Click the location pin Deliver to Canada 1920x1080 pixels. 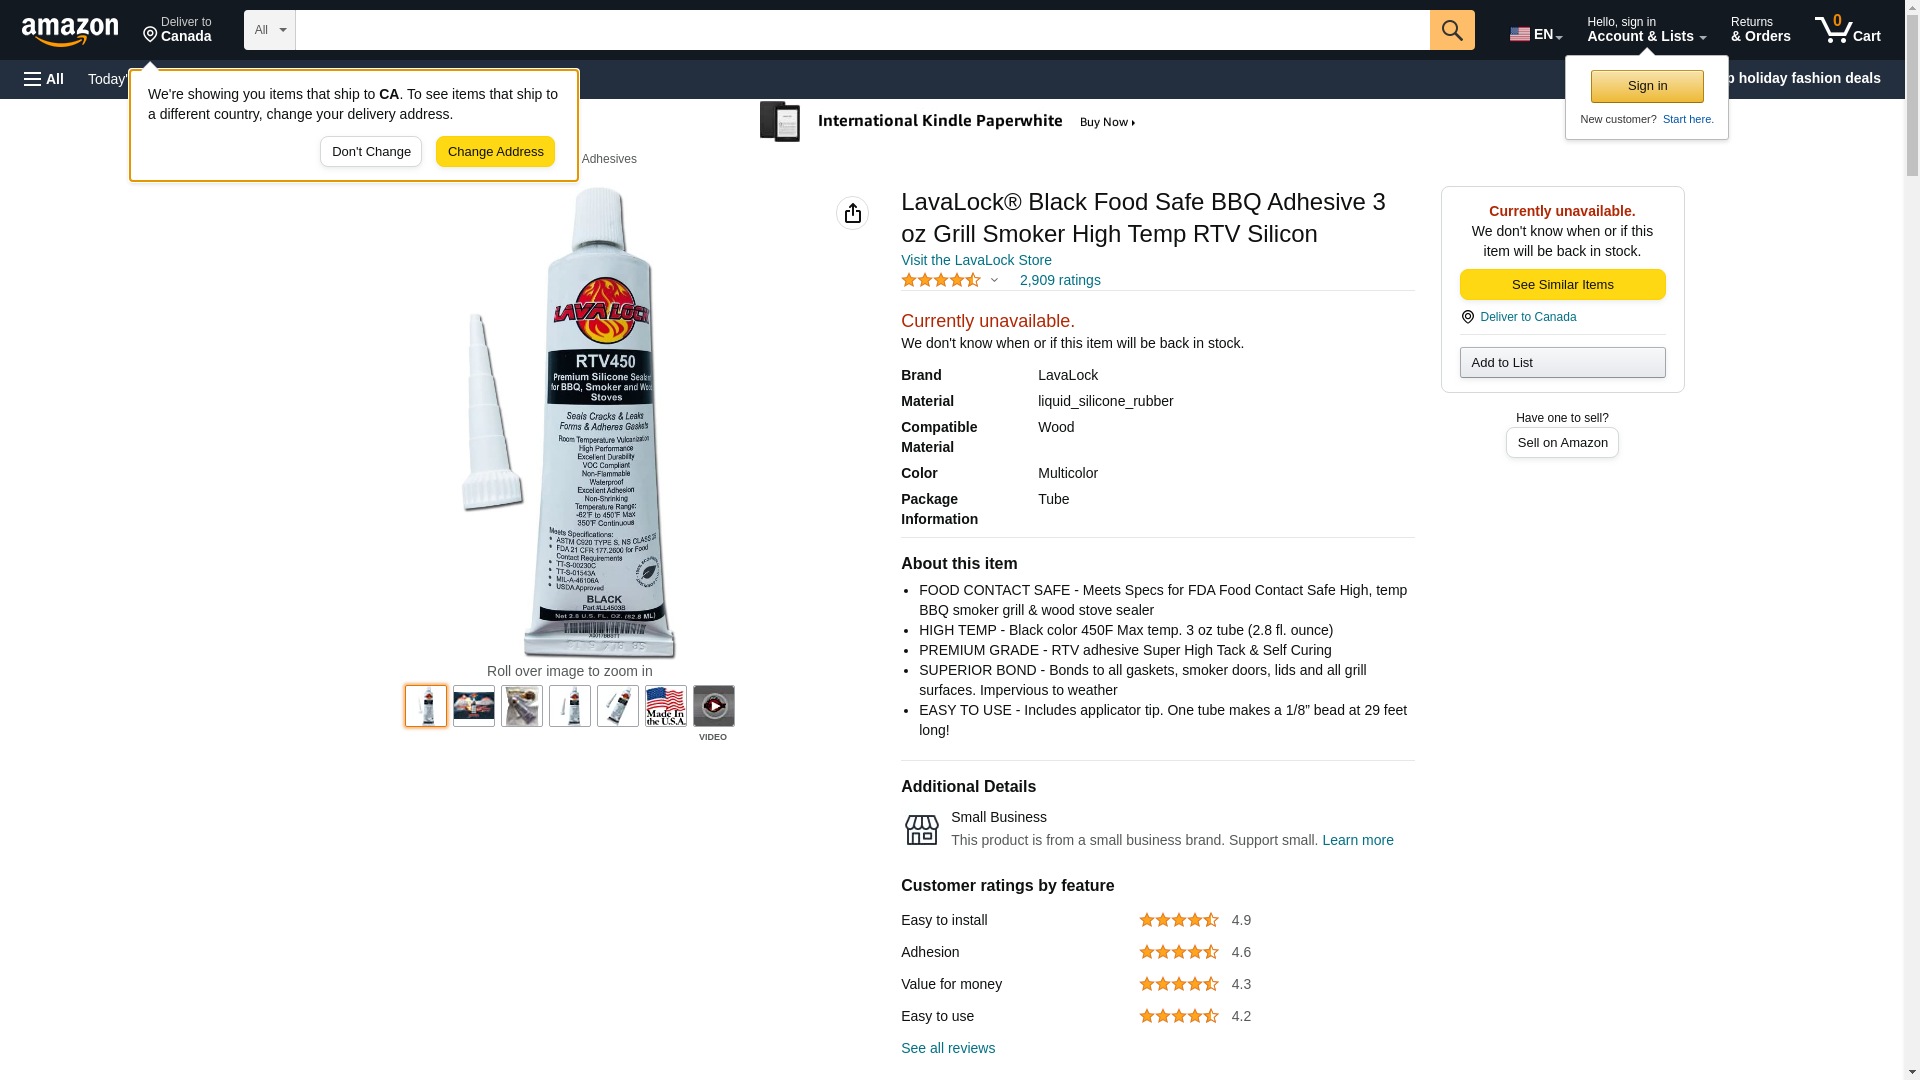click(x=177, y=30)
